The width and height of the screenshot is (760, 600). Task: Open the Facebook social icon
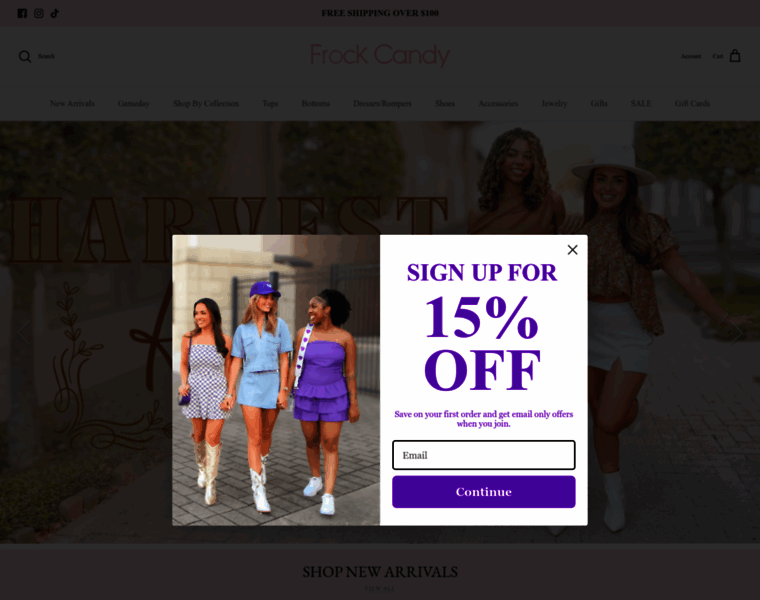22,14
